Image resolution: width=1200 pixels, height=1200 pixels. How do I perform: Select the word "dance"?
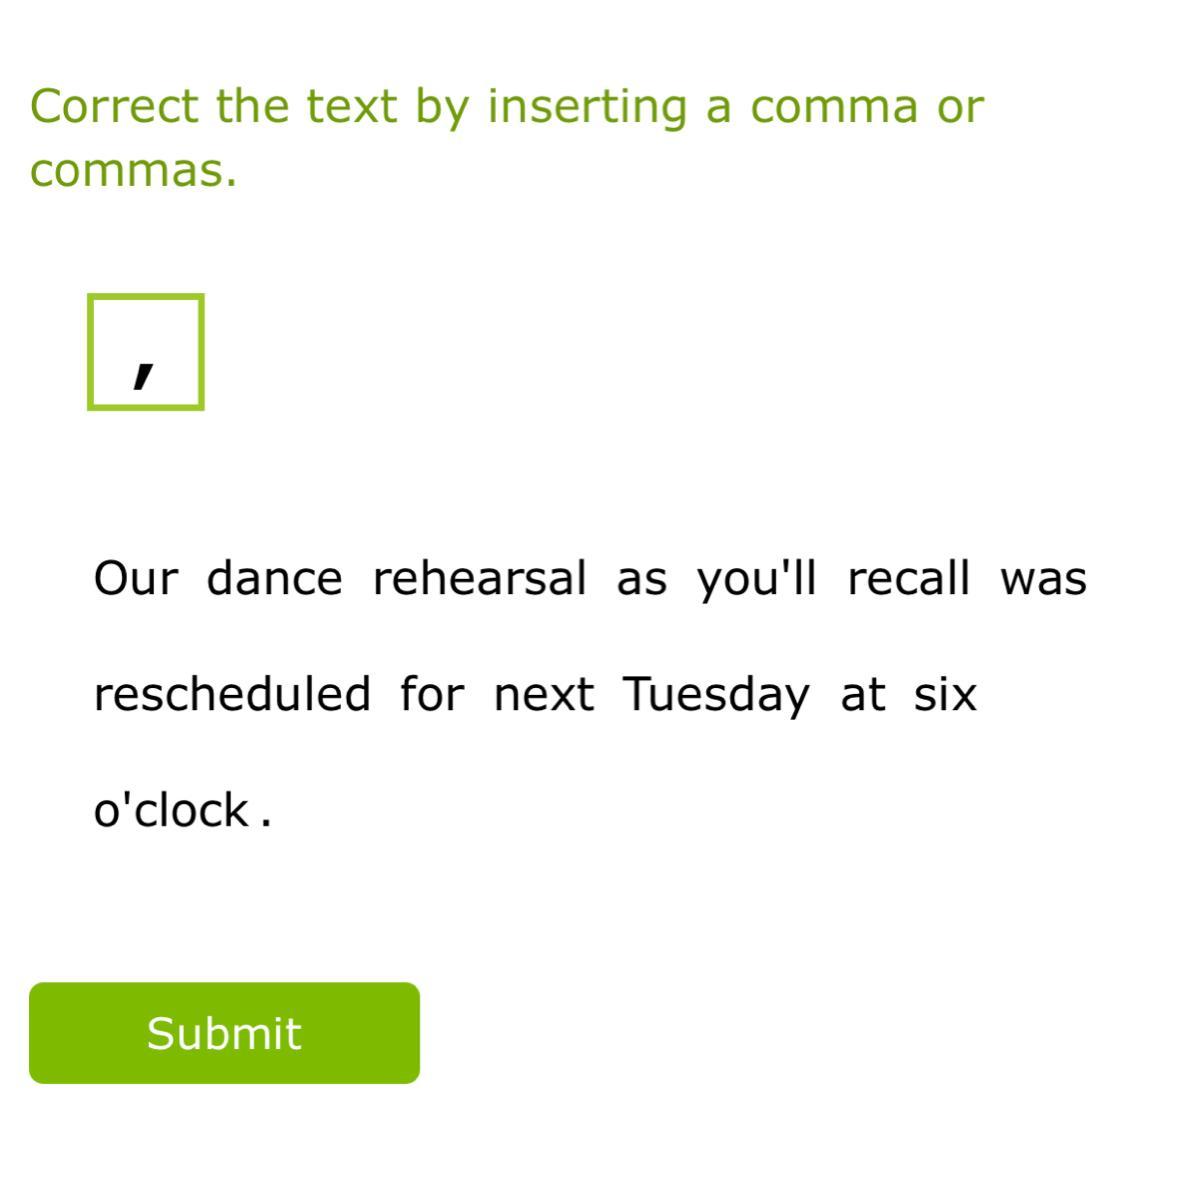pyautogui.click(x=274, y=578)
